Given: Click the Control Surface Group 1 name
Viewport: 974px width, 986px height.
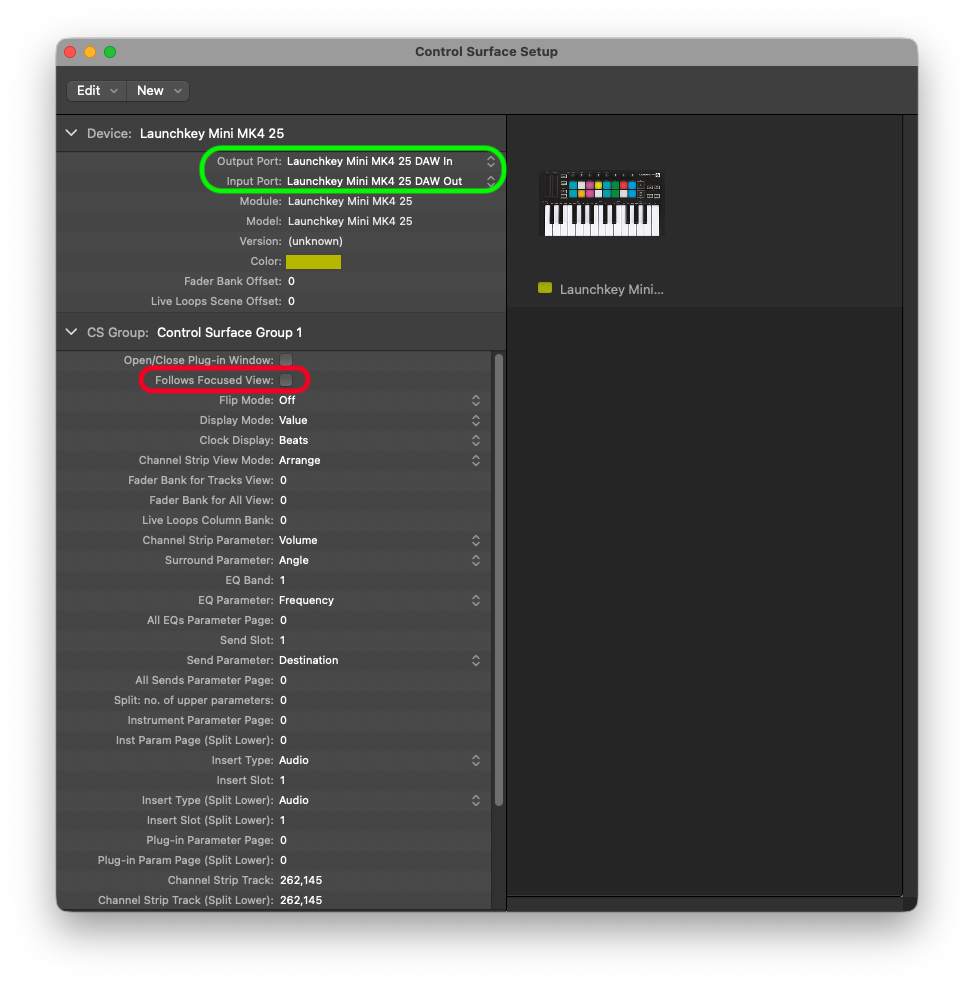Looking at the screenshot, I should click(x=230, y=333).
